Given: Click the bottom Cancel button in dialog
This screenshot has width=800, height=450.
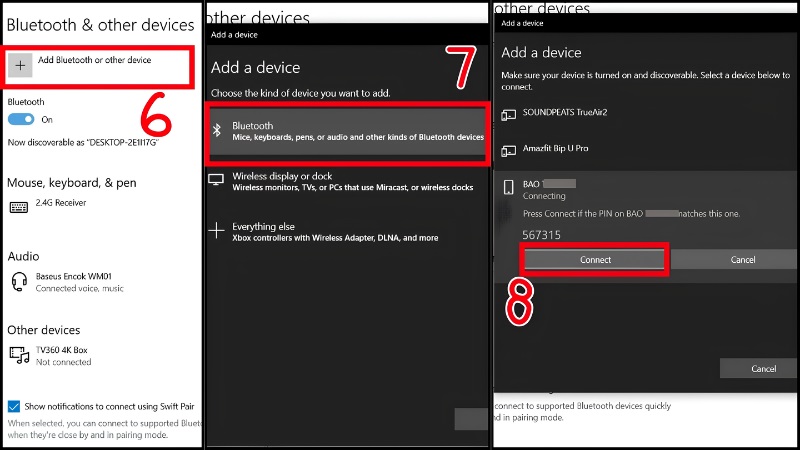Looking at the screenshot, I should pyautogui.click(x=763, y=368).
